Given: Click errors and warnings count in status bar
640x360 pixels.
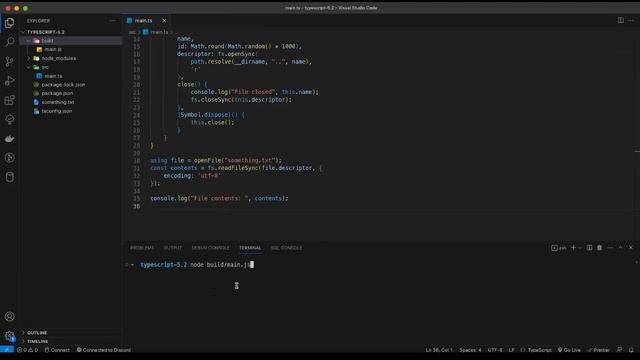Looking at the screenshot, I should pyautogui.click(x=27, y=350).
